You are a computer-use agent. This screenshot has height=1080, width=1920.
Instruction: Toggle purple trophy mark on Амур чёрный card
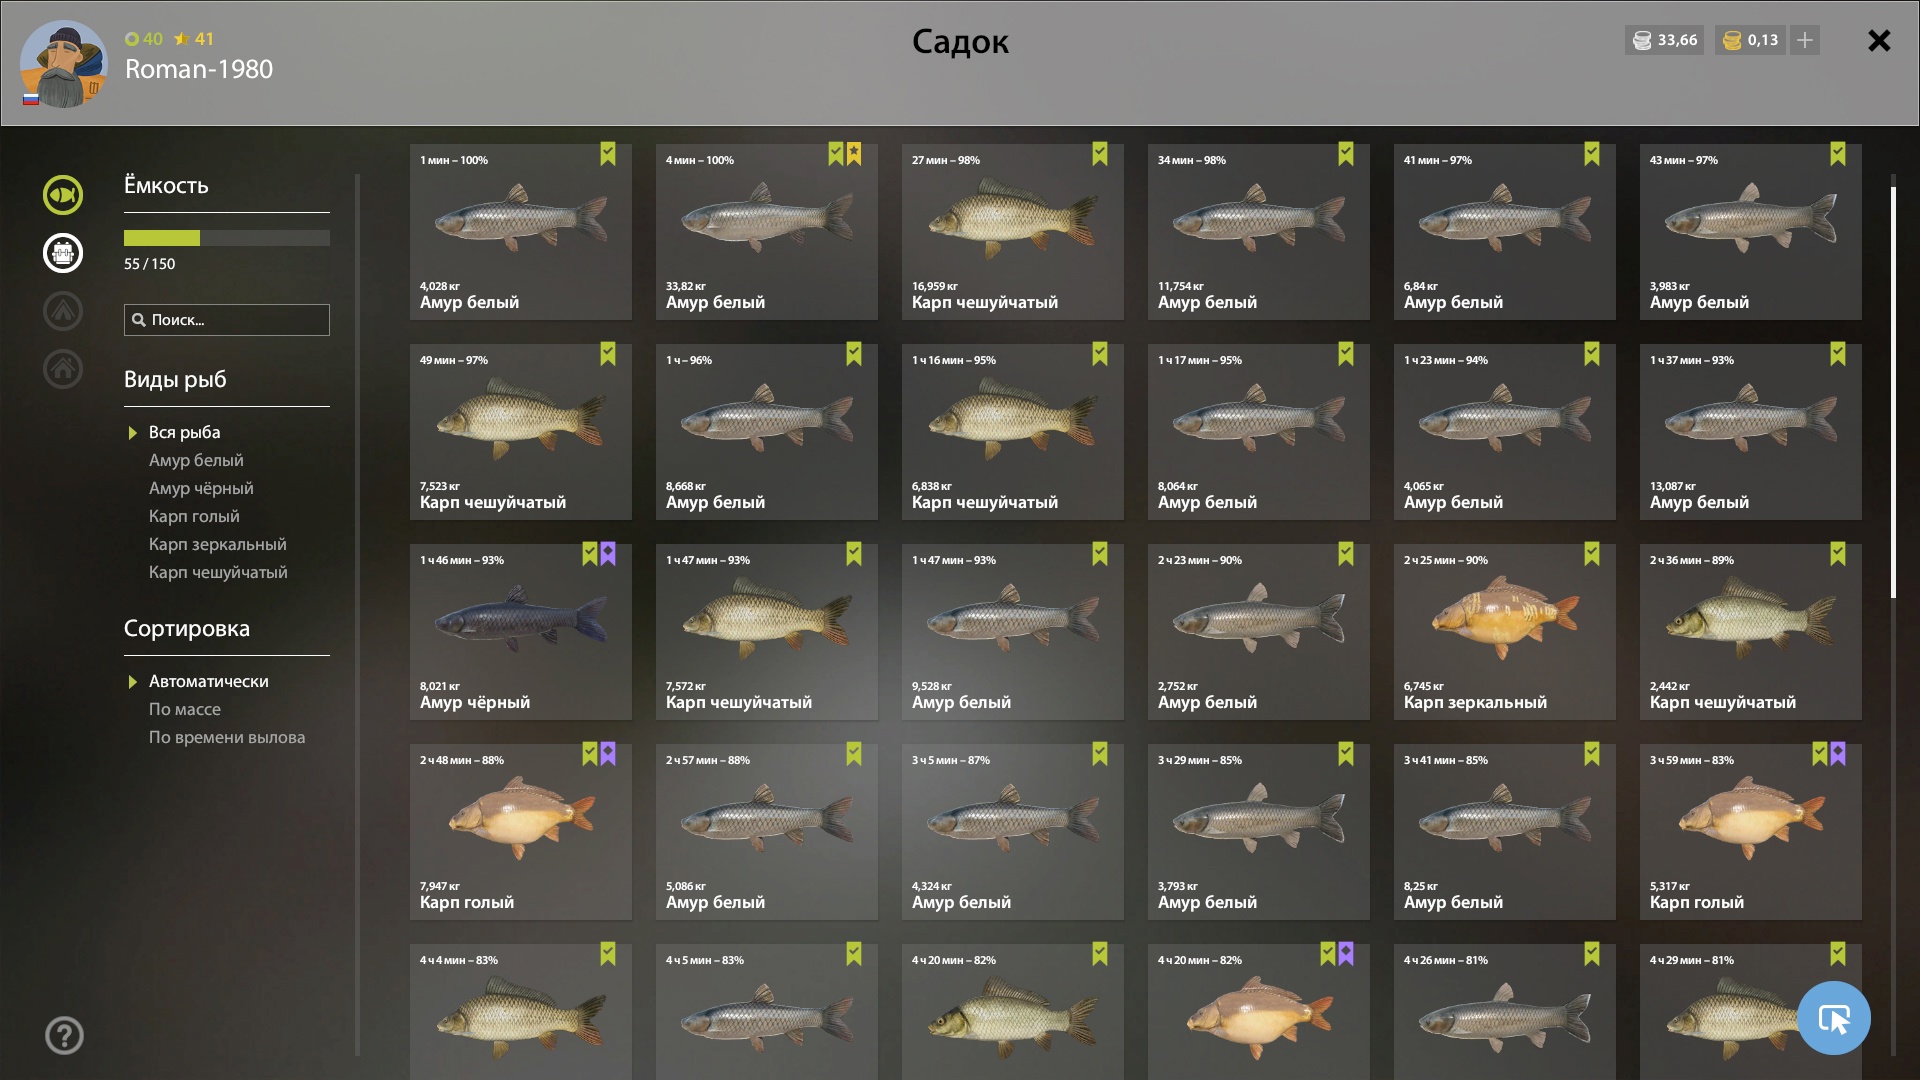coord(608,554)
